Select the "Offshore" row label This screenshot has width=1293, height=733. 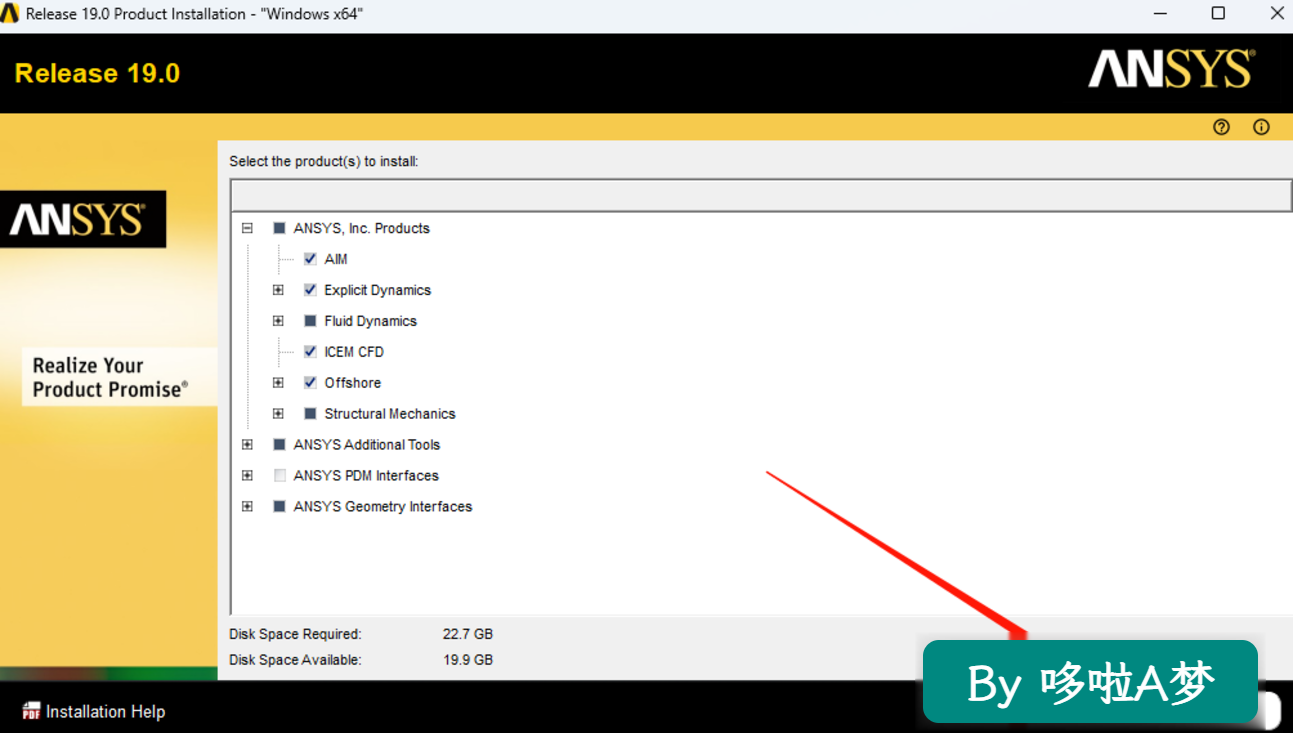[x=353, y=383]
